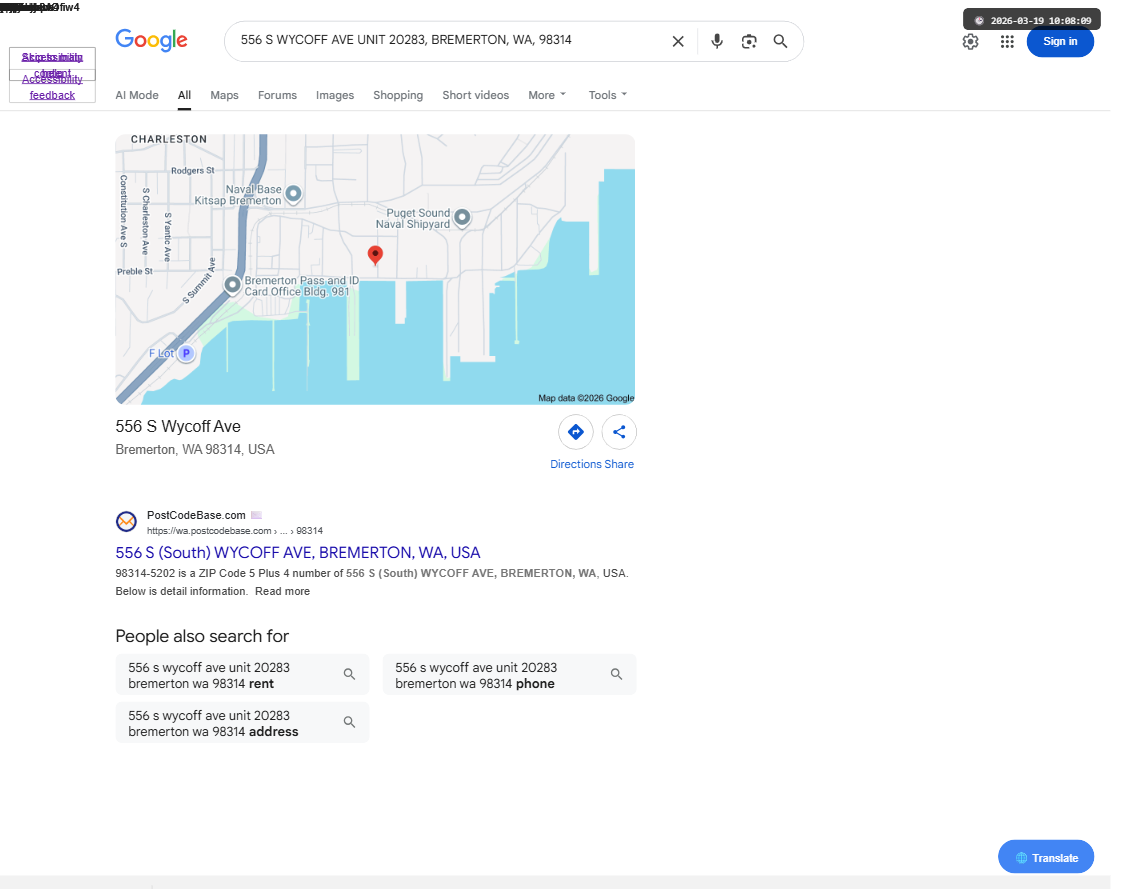1124x889 pixels.
Task: Open the map thumbnail
Action: [x=375, y=270]
